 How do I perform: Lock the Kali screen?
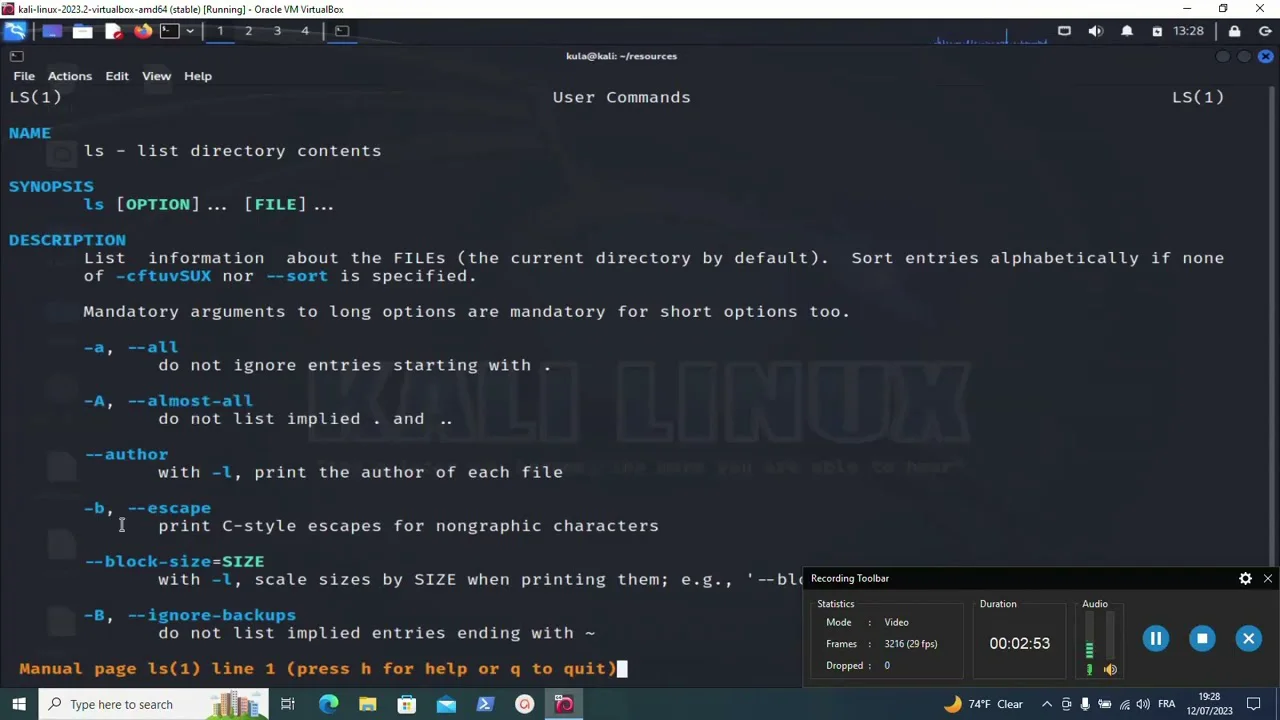click(1235, 31)
